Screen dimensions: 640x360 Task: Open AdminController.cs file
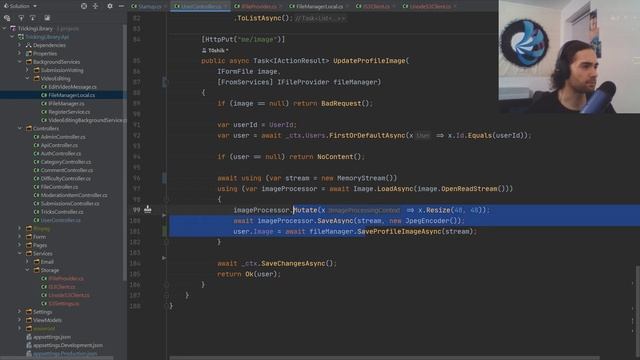coord(63,137)
